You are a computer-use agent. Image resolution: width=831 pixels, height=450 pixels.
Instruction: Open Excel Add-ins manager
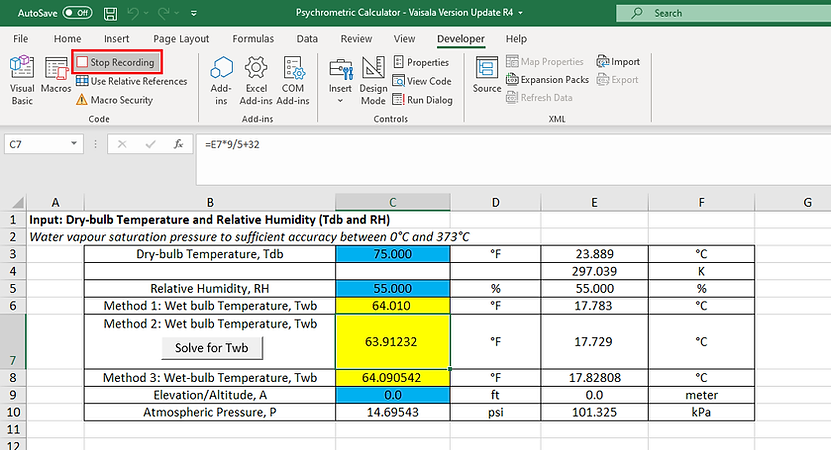[256, 80]
